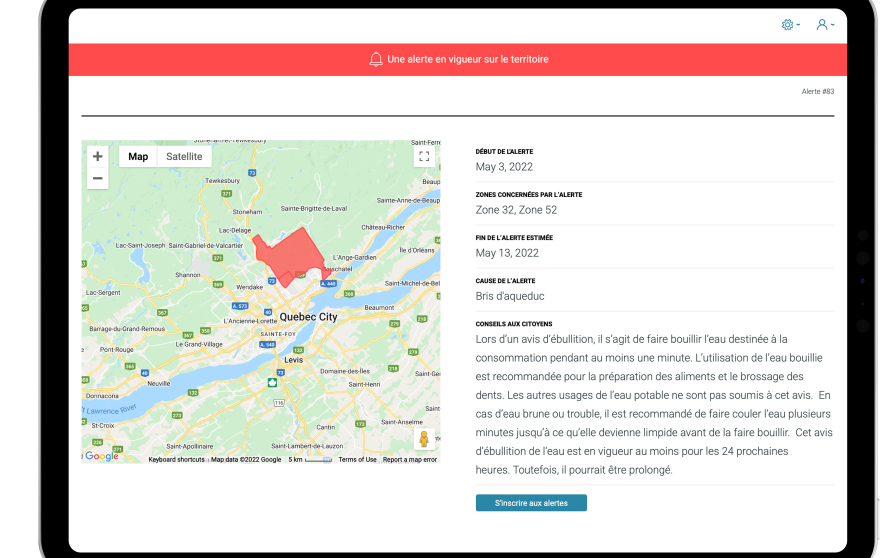This screenshot has height=558, width=893.
Task: Switch to the Map view tab
Action: point(138,157)
